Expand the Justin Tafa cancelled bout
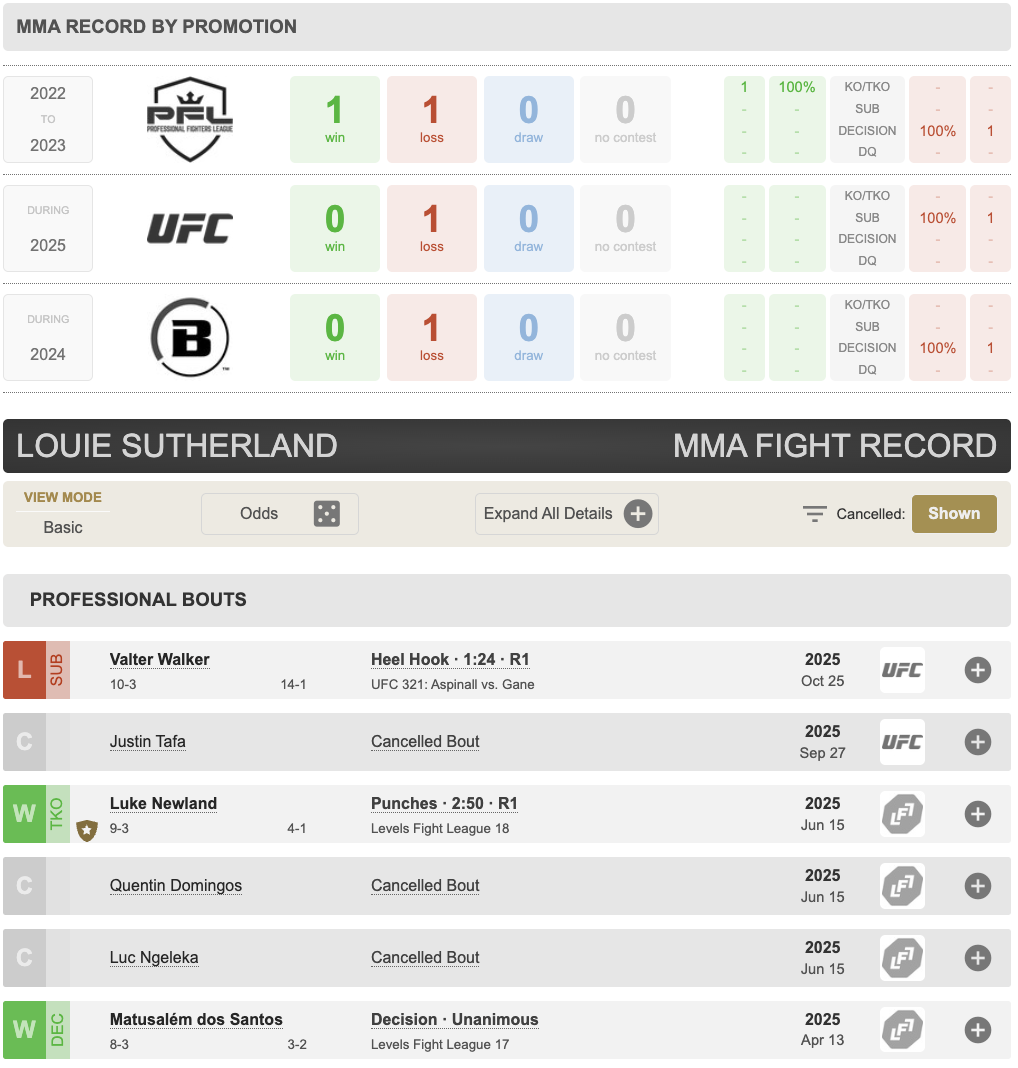 click(x=978, y=742)
